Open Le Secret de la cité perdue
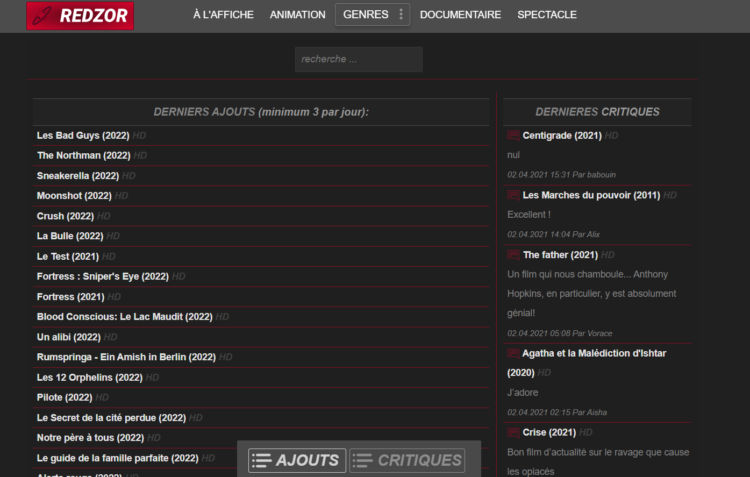The height and width of the screenshot is (477, 750). point(111,418)
